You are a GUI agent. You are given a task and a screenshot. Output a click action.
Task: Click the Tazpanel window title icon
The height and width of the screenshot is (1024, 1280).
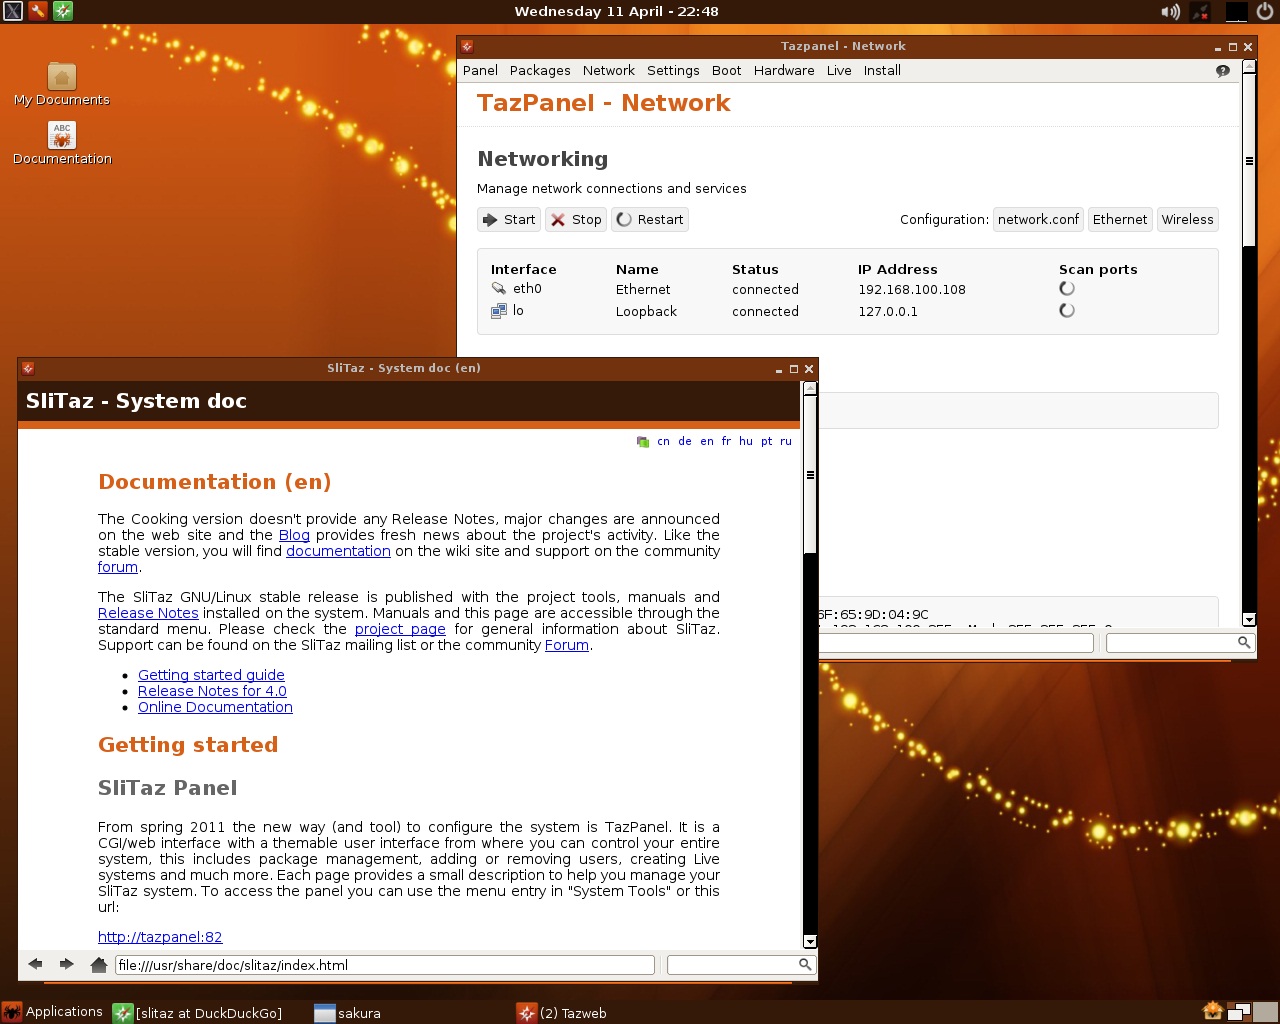(467, 46)
